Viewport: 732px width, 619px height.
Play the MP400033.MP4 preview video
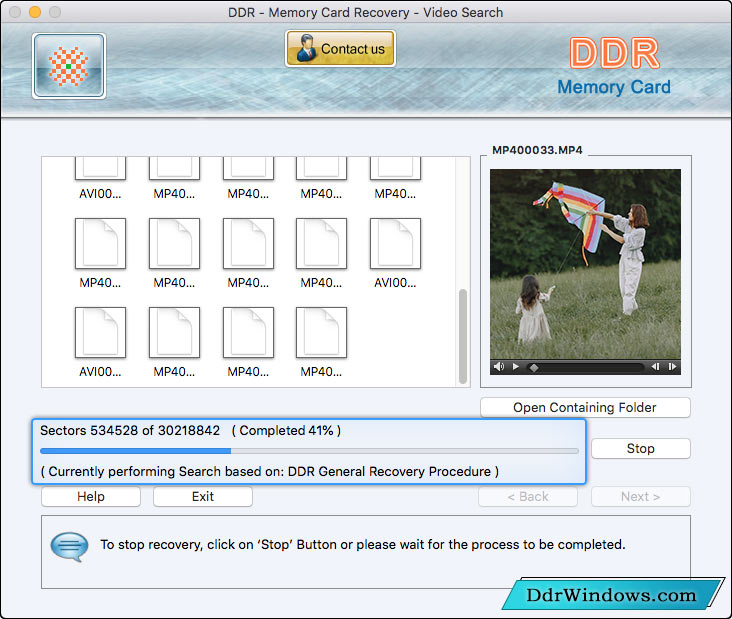click(x=515, y=366)
